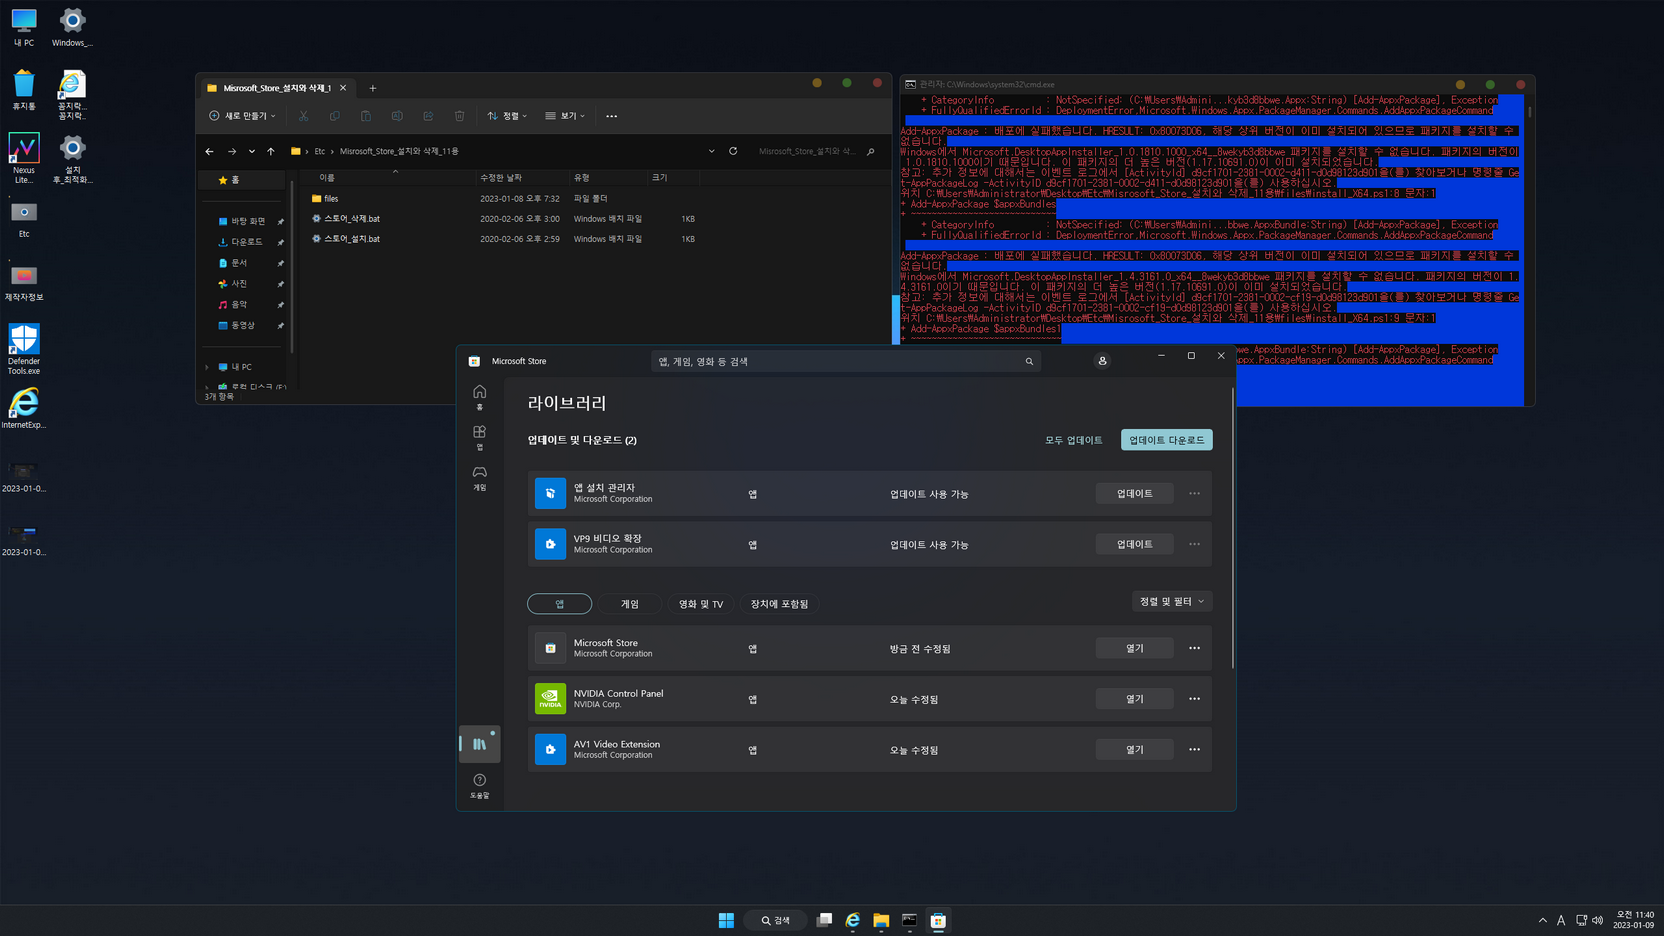Open recent locations chevron in Explorer

(x=251, y=151)
